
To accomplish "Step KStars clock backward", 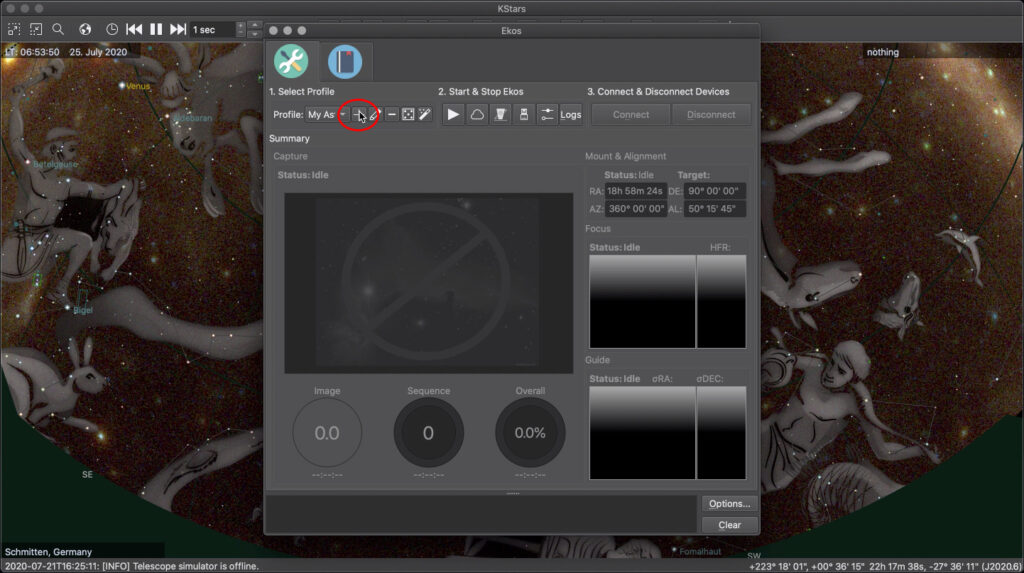I will pyautogui.click(x=135, y=29).
